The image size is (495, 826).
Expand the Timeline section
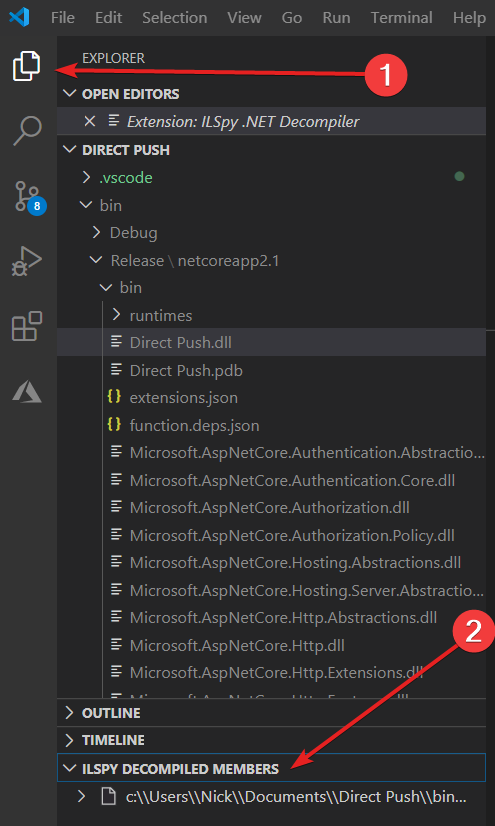69,740
